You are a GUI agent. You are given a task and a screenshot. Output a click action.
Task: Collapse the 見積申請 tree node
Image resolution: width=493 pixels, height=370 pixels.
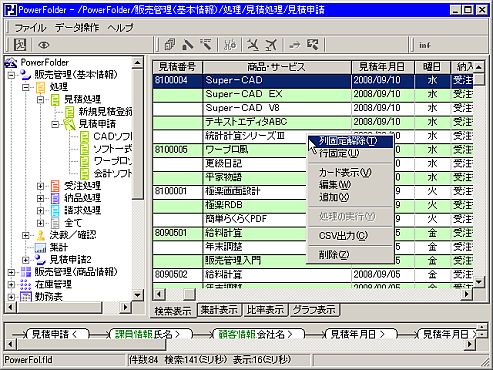coord(55,124)
